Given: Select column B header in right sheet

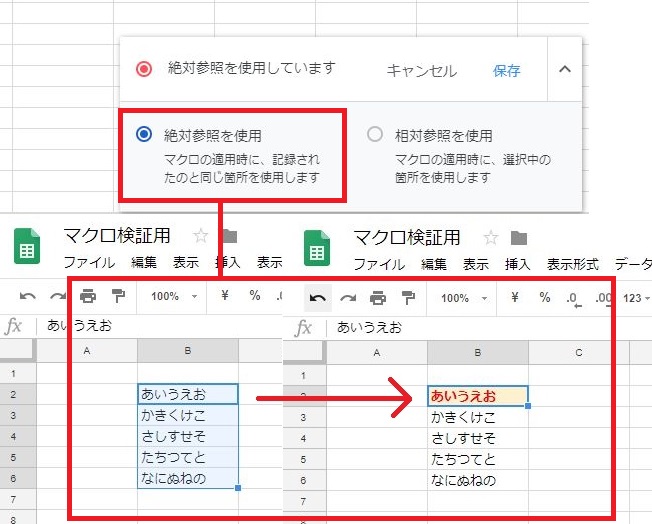Looking at the screenshot, I should [478, 353].
